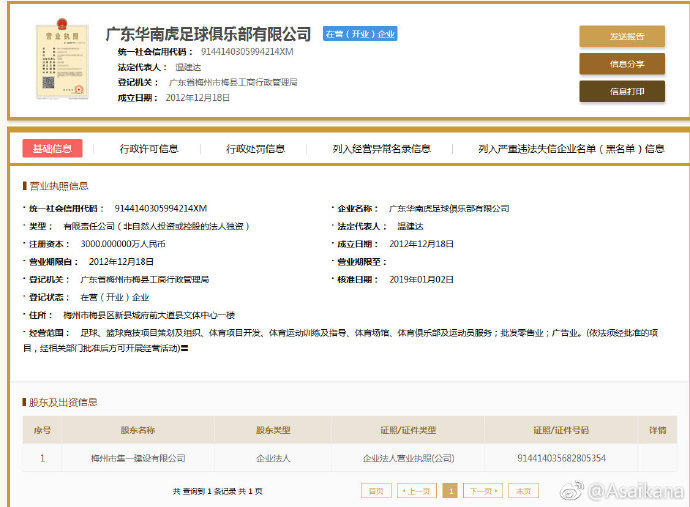This screenshot has height=507, width=690.
Task: Click the 股东名称 column header
Action: 138,430
